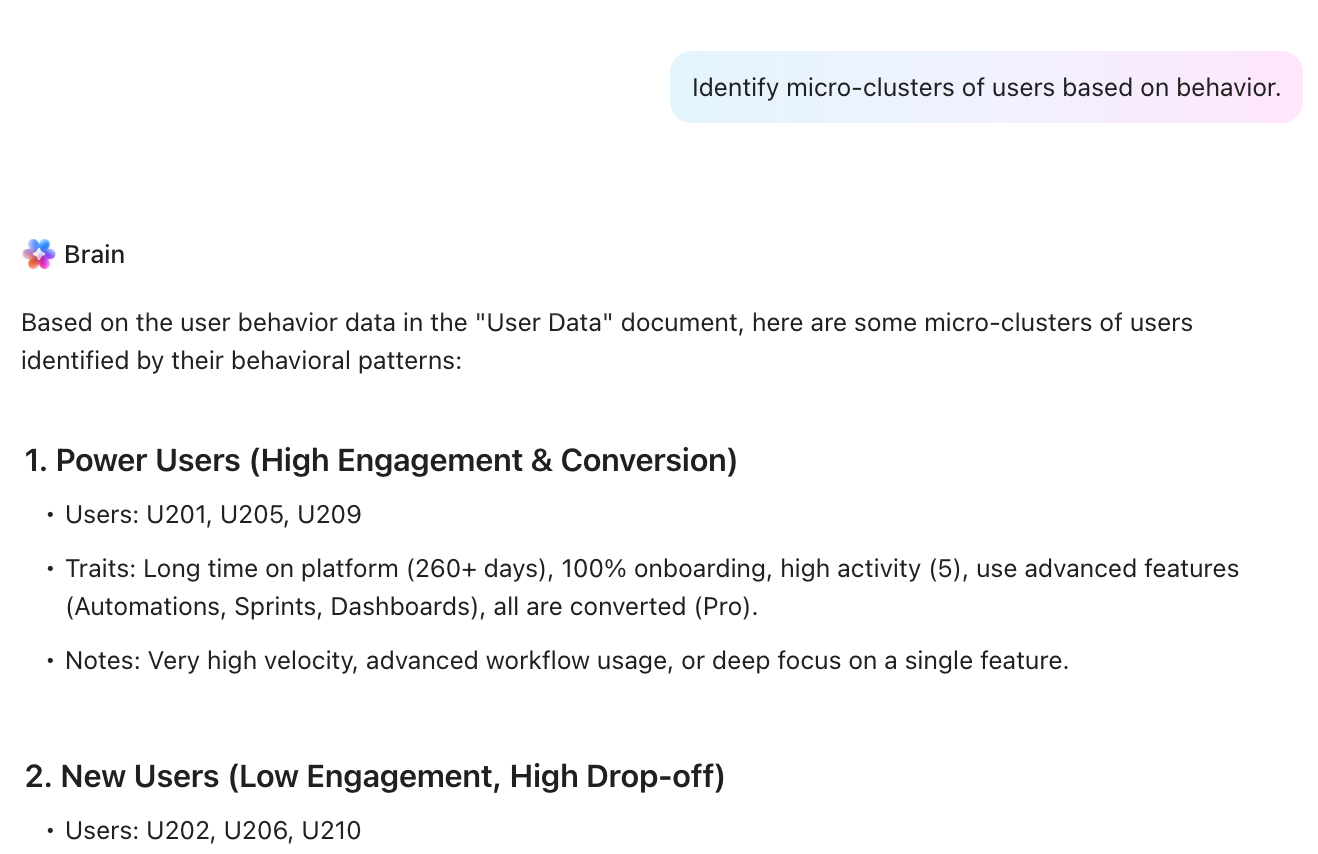Viewport: 1318px width, 854px height.
Task: Click user ID U201 in the list
Action: (x=176, y=515)
